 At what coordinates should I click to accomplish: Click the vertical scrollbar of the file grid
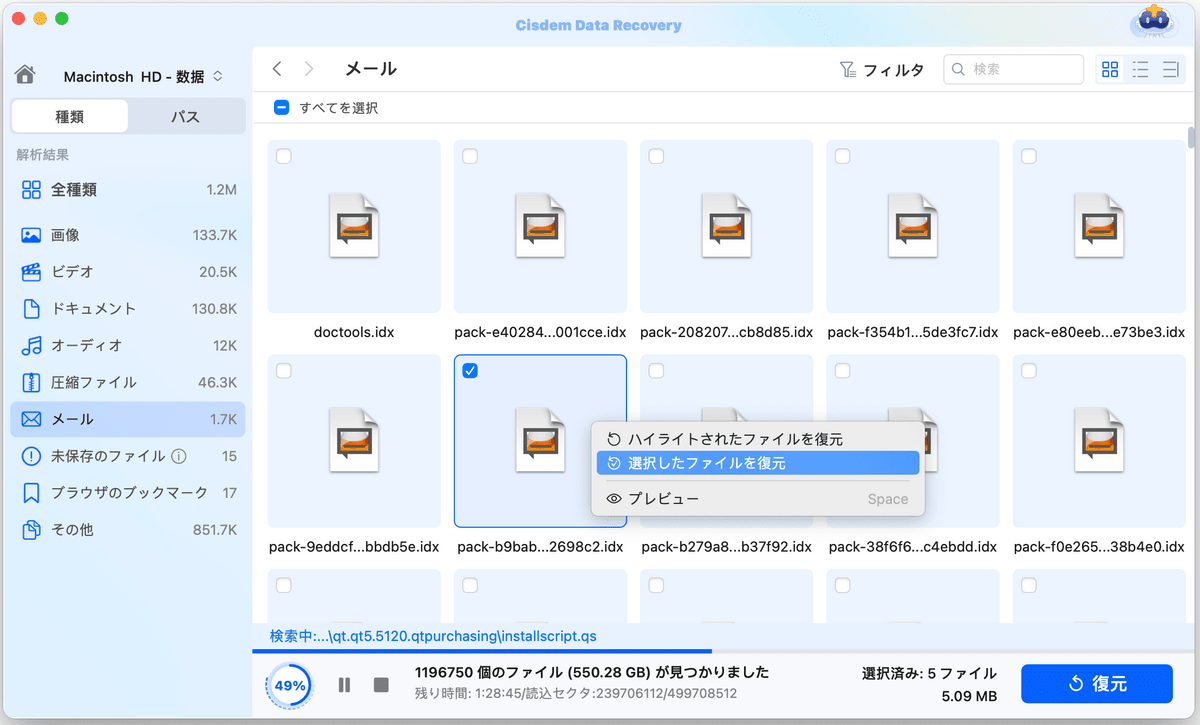tap(1191, 138)
